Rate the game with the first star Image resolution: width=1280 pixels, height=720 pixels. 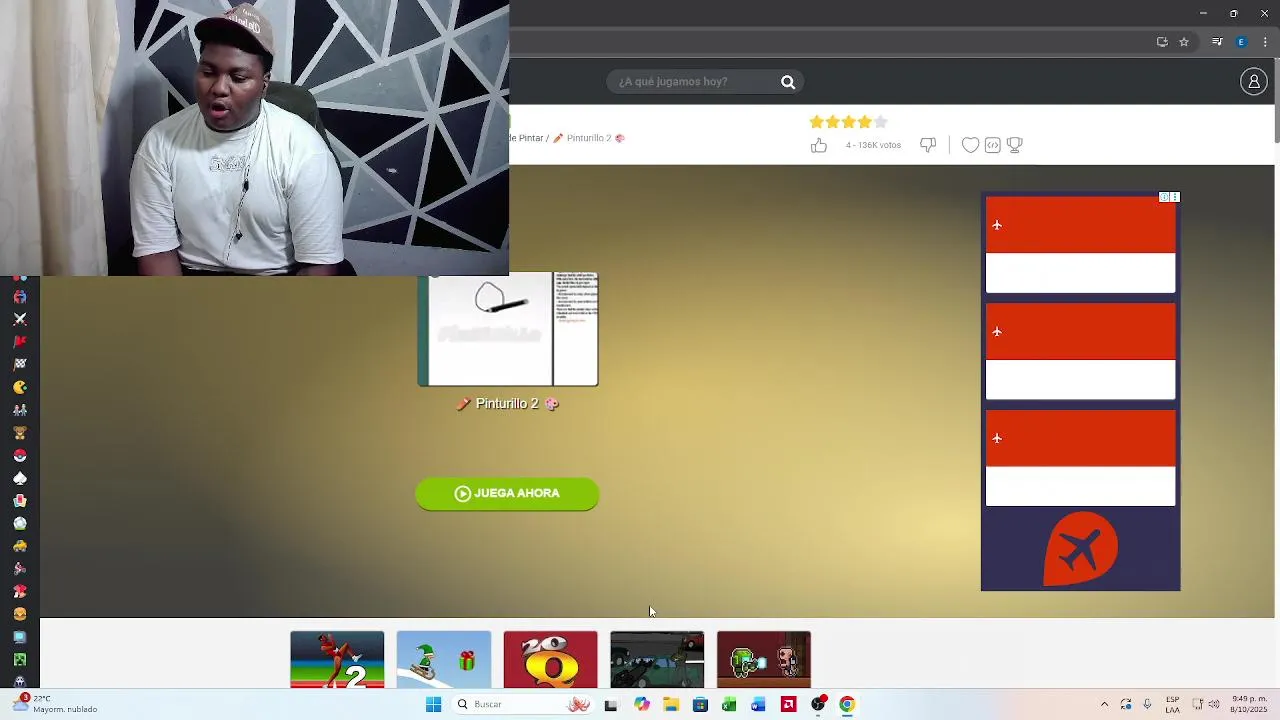coord(816,122)
